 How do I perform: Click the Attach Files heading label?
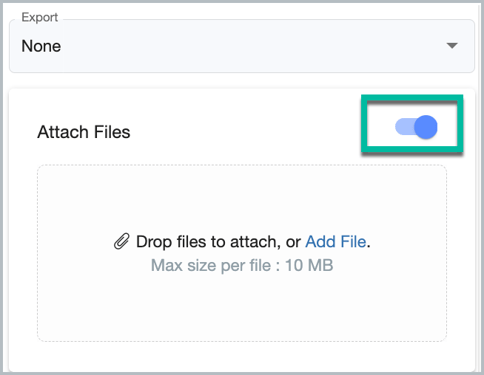tap(84, 132)
